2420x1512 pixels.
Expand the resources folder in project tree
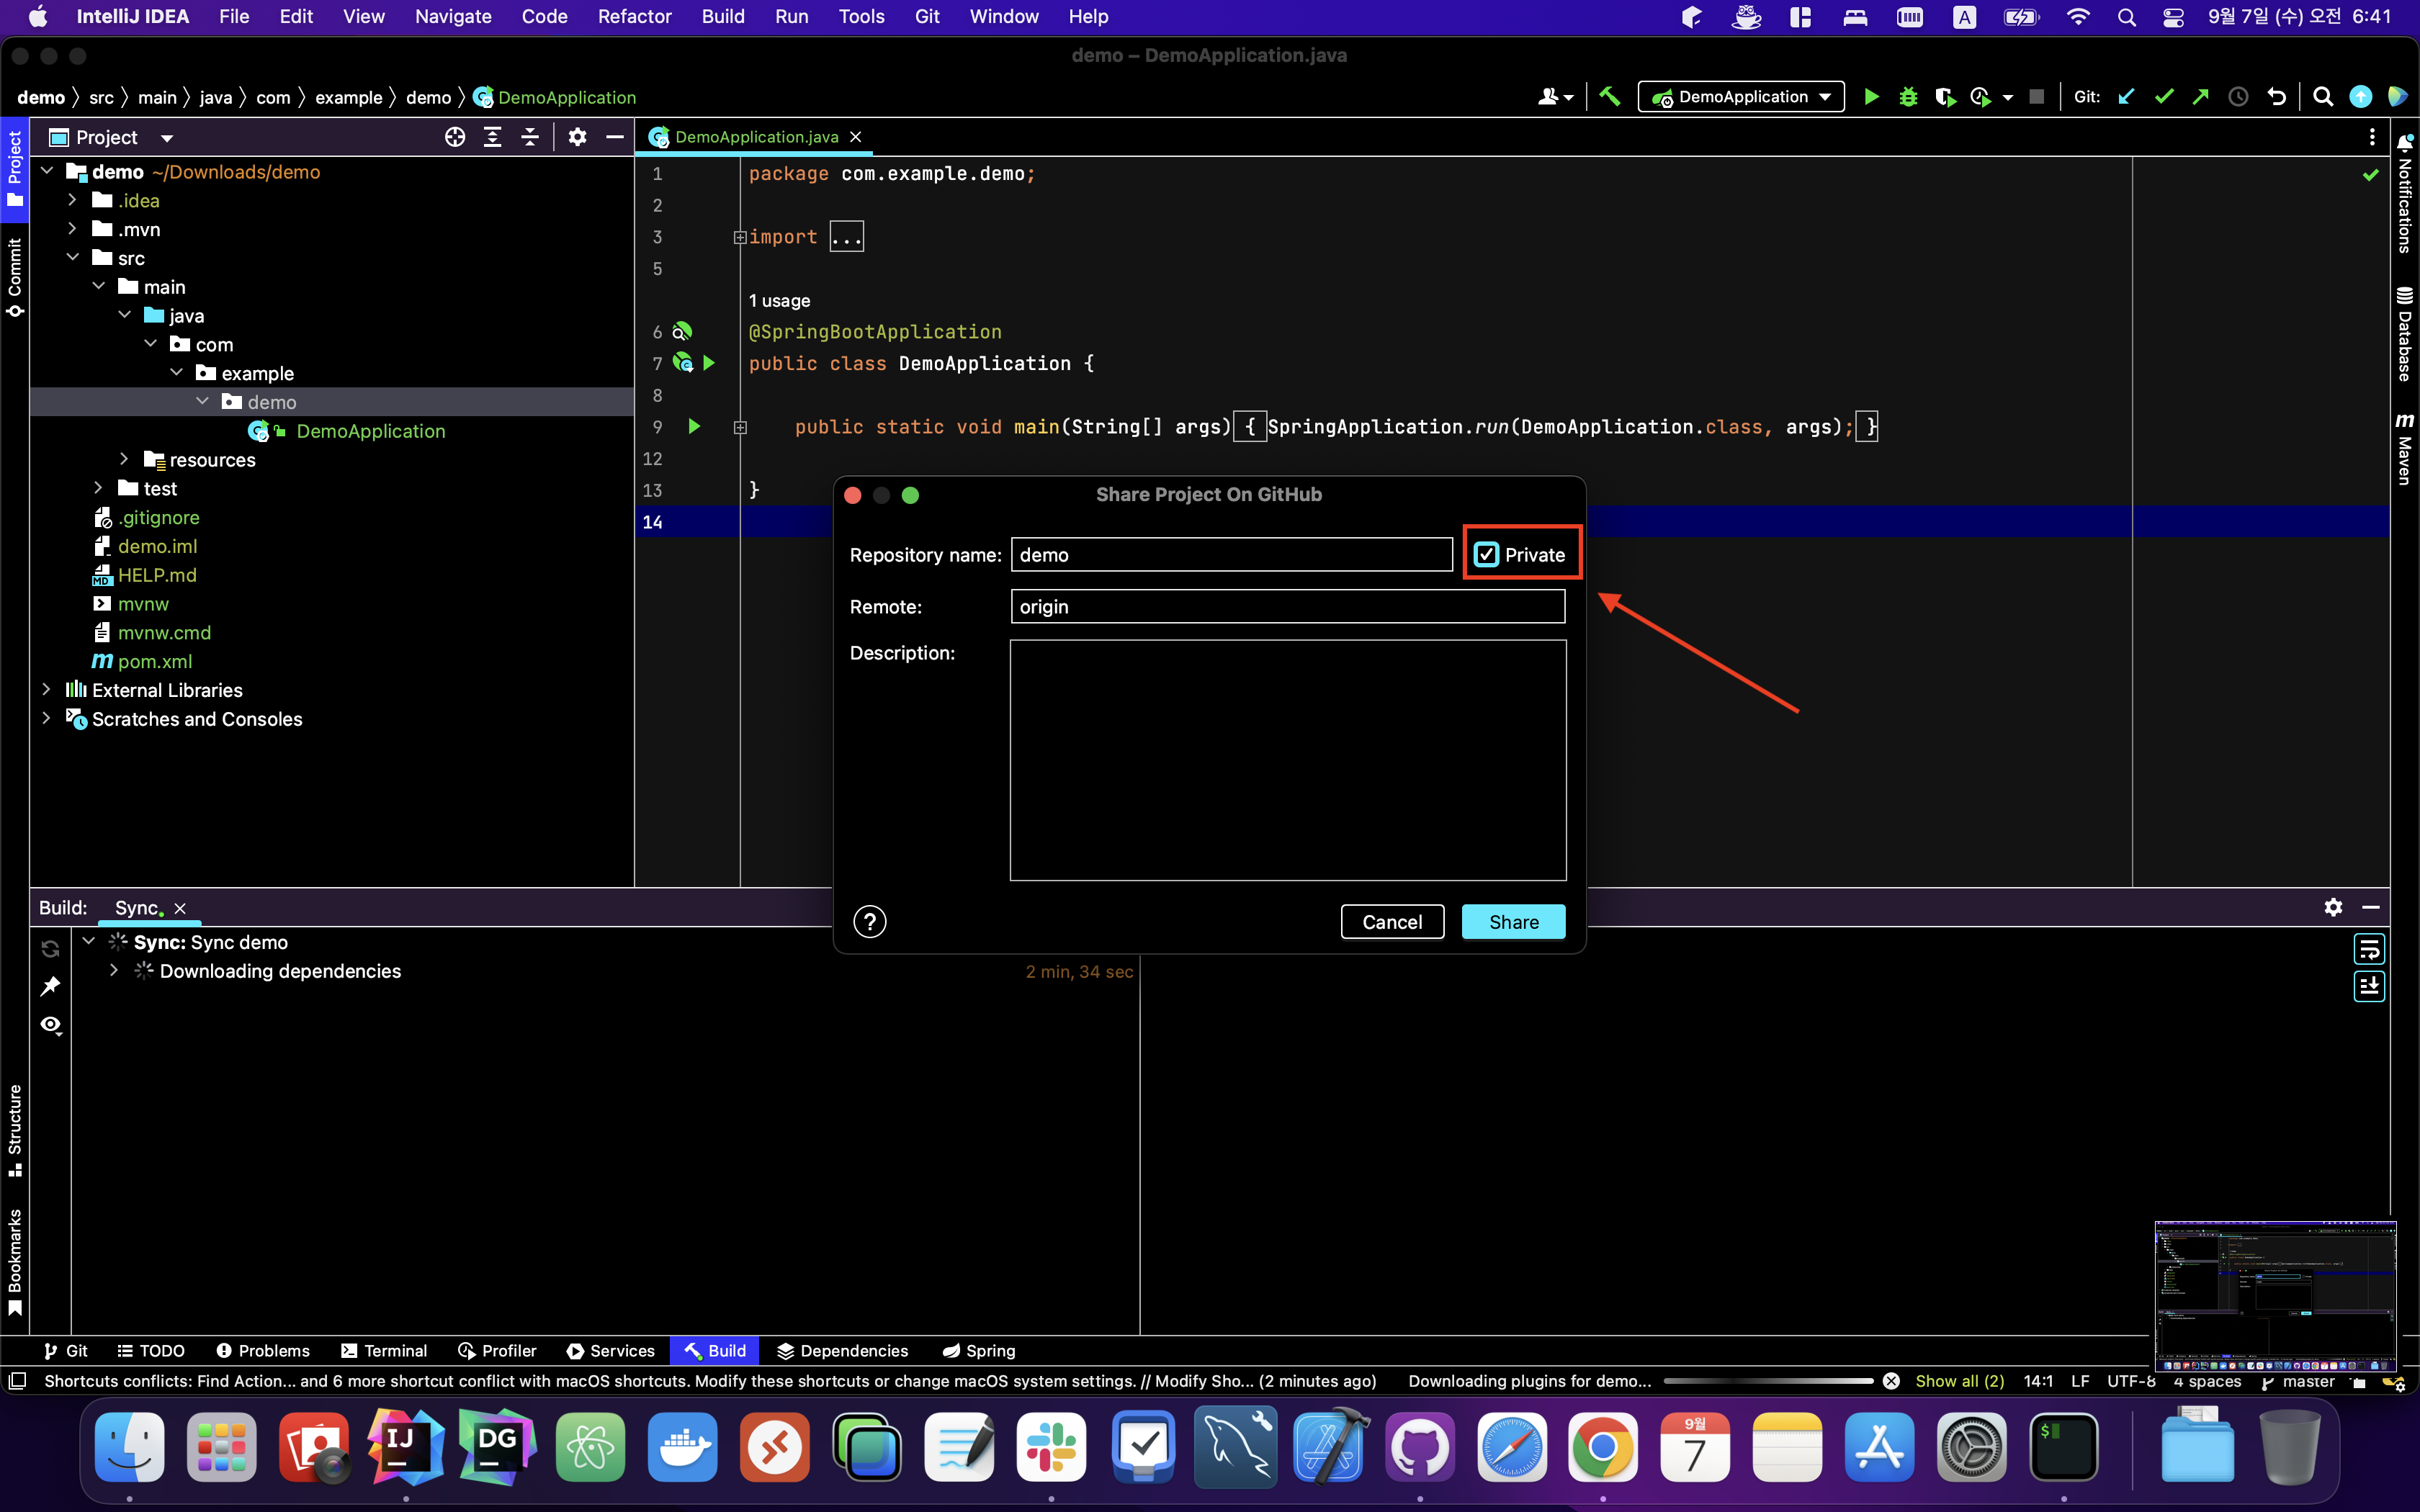[124, 459]
